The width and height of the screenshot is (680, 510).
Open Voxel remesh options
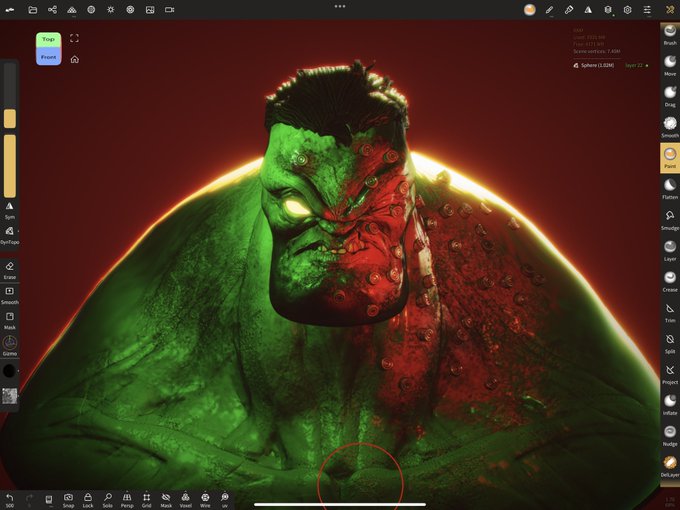click(x=186, y=500)
